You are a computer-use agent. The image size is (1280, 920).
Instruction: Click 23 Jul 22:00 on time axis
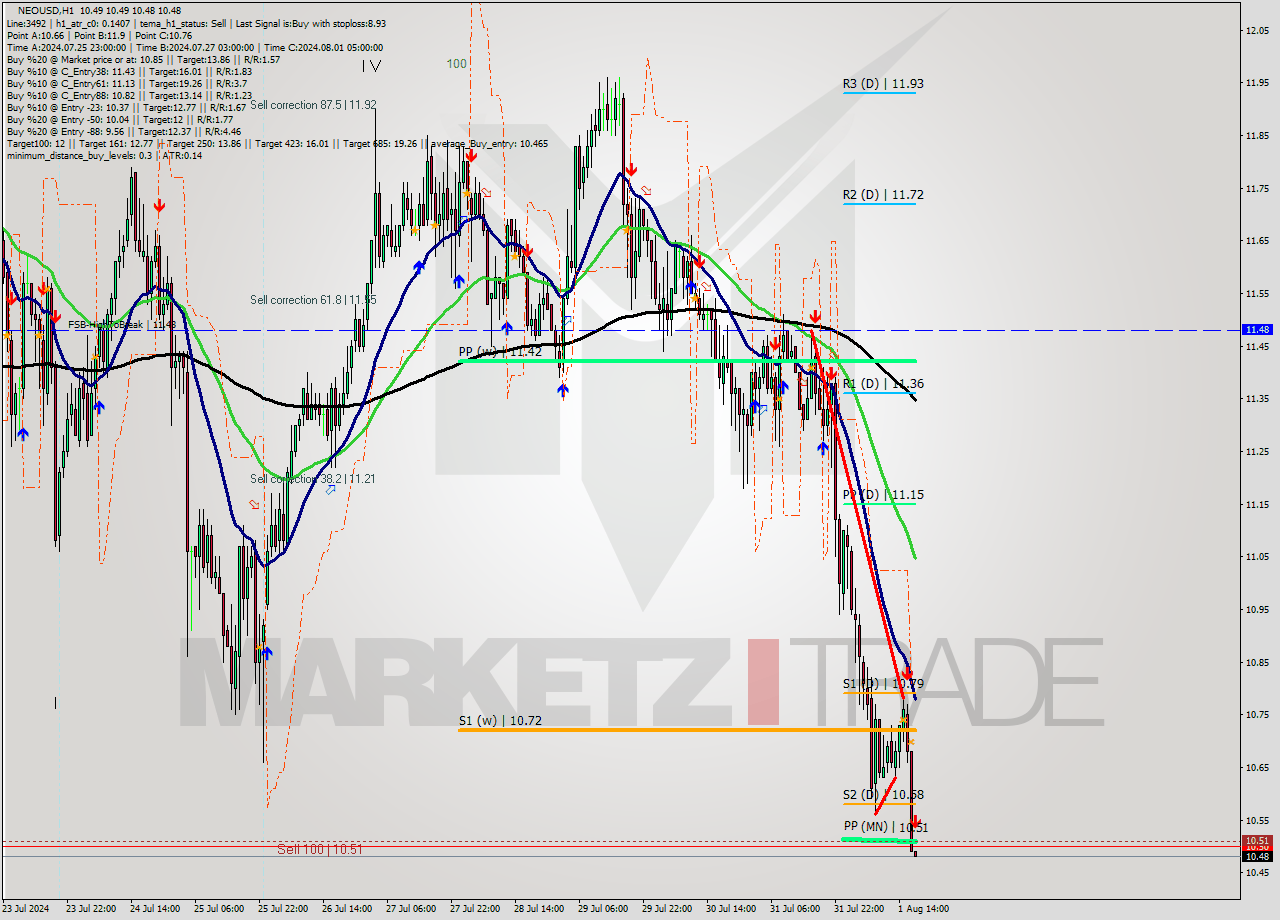91,909
